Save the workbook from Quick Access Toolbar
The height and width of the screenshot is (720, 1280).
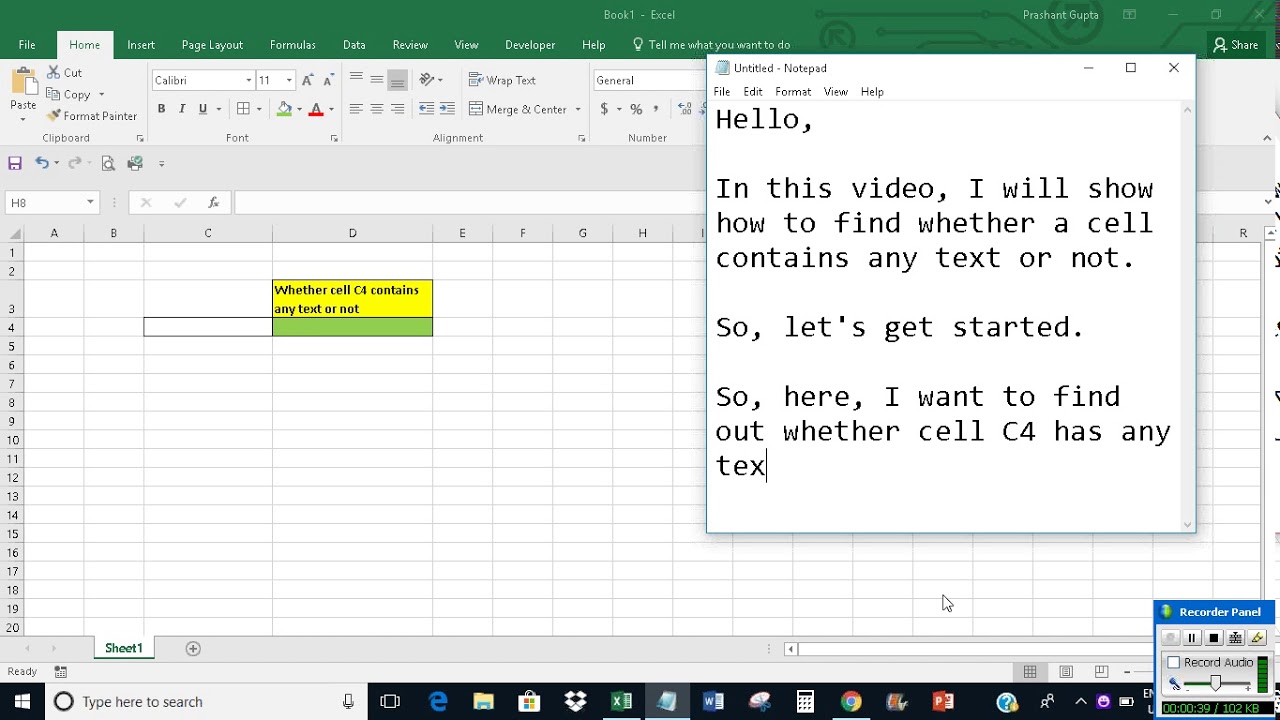click(15, 163)
